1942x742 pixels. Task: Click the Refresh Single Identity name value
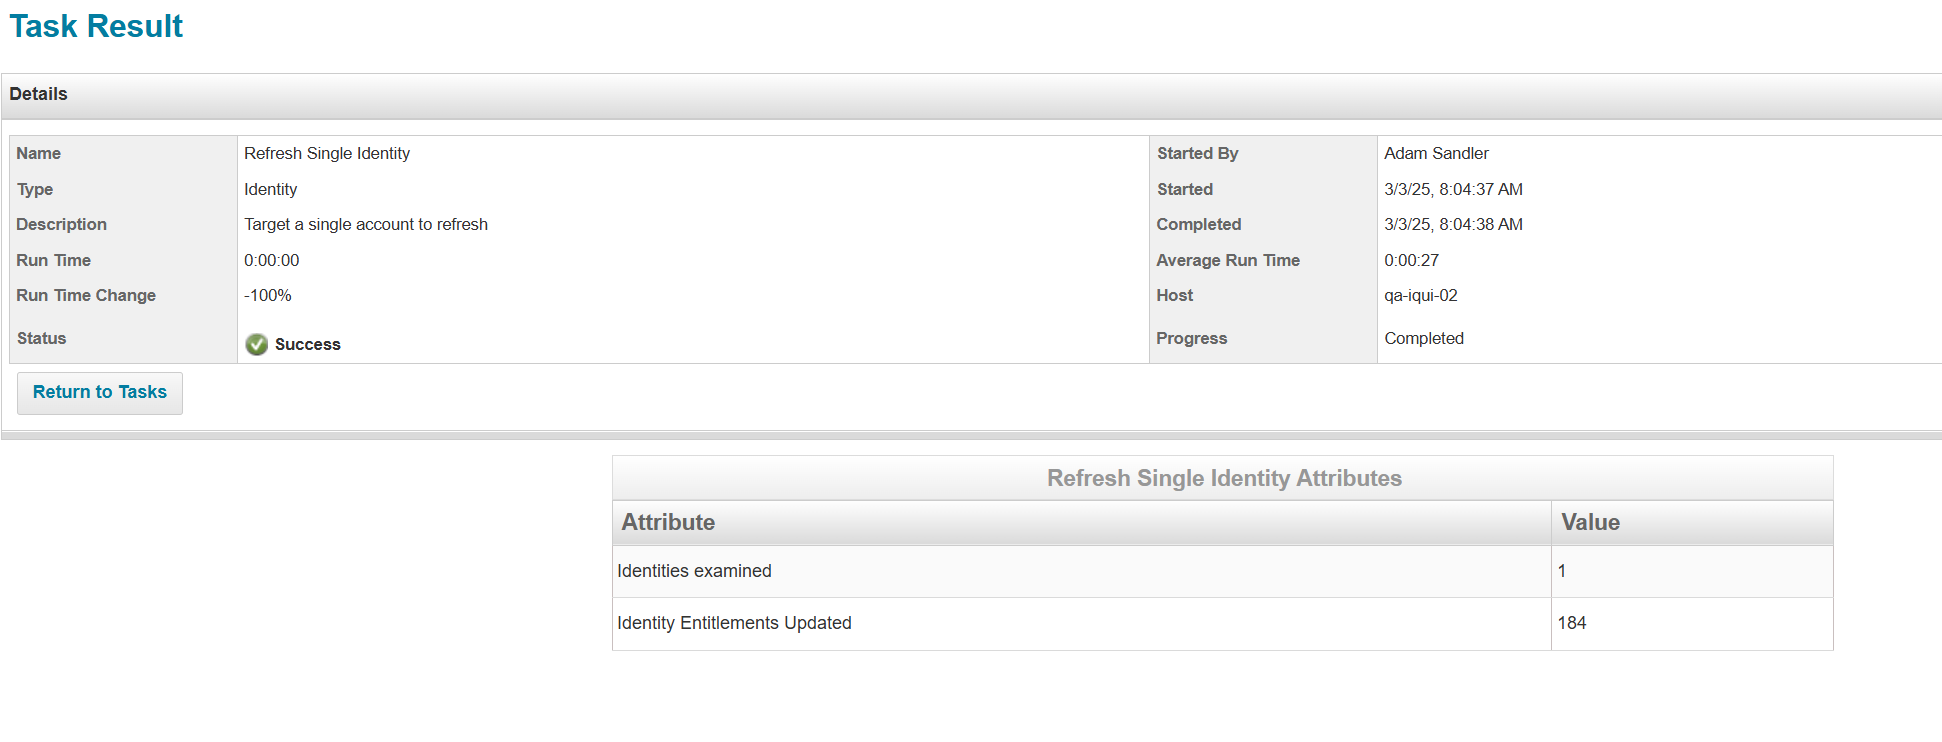coord(327,153)
